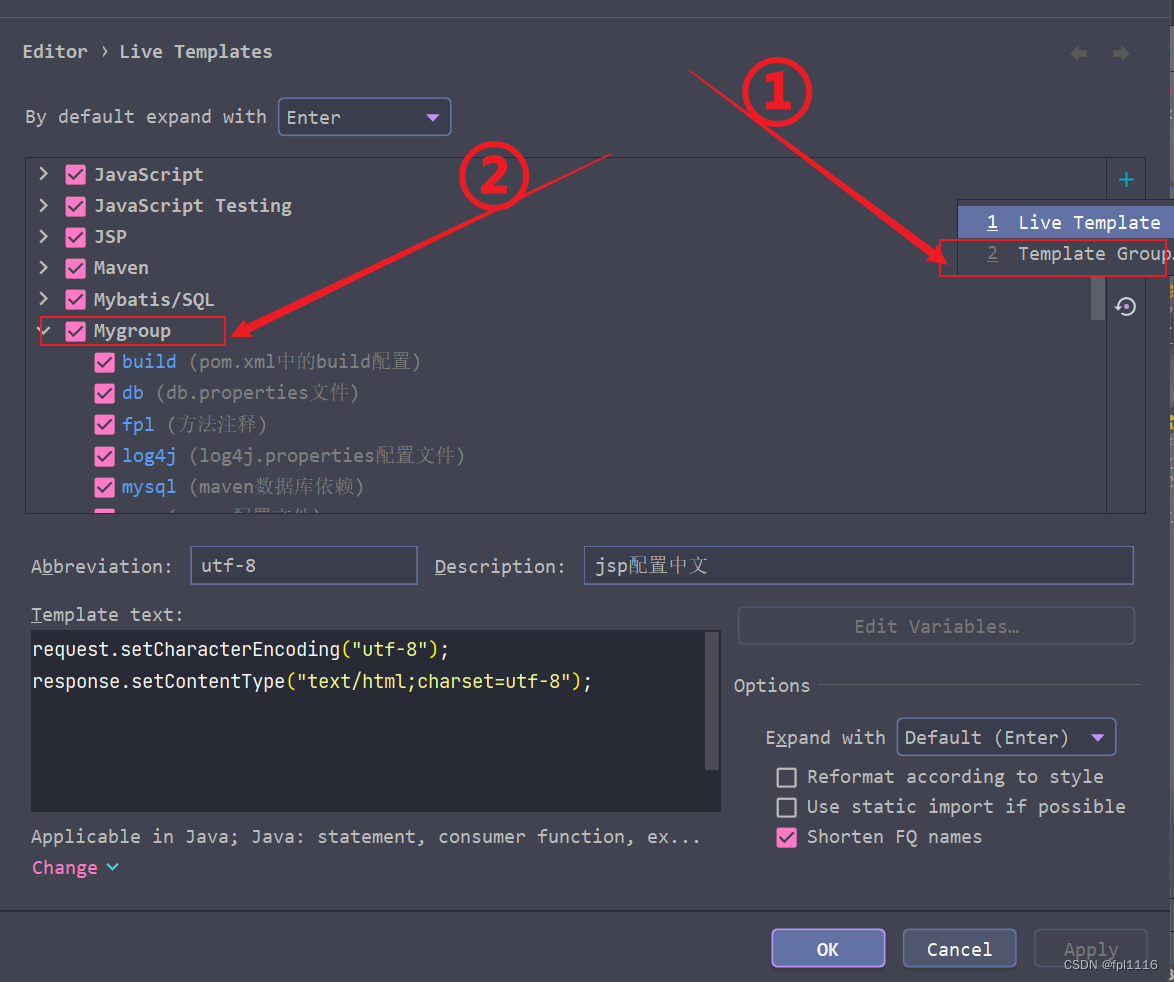Toggle the Maven group checkbox
The width and height of the screenshot is (1174, 982).
[x=76, y=268]
